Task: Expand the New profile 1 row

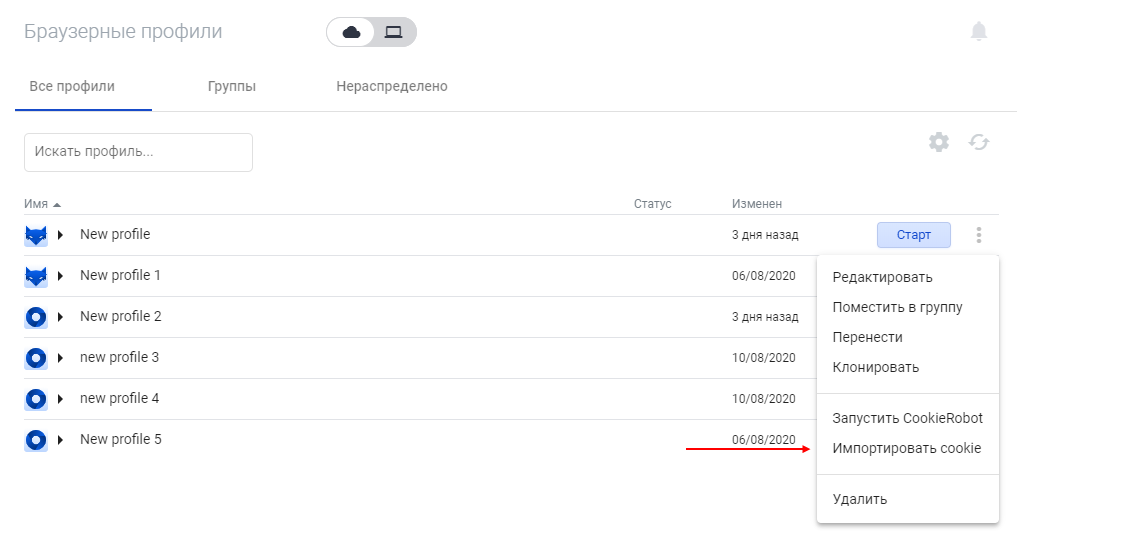Action: pos(61,276)
